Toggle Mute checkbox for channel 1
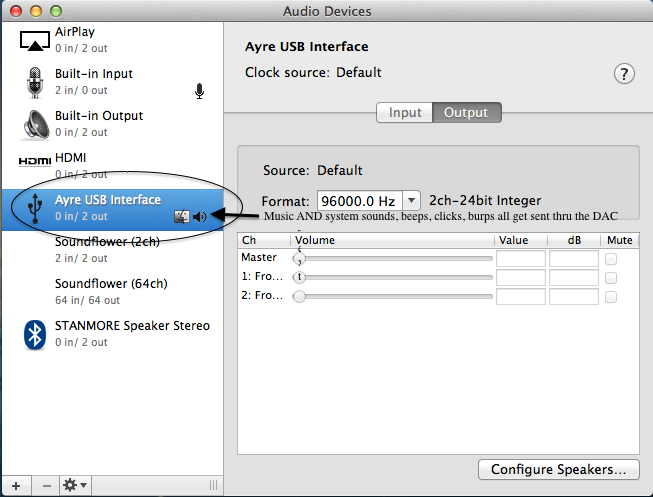Screen dimensions: 653x497 tap(611, 278)
